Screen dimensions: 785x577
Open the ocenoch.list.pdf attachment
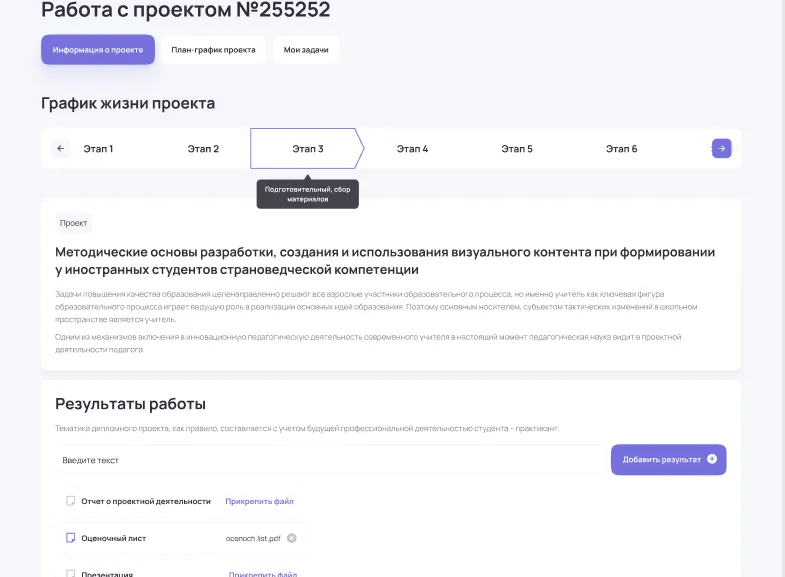click(254, 538)
